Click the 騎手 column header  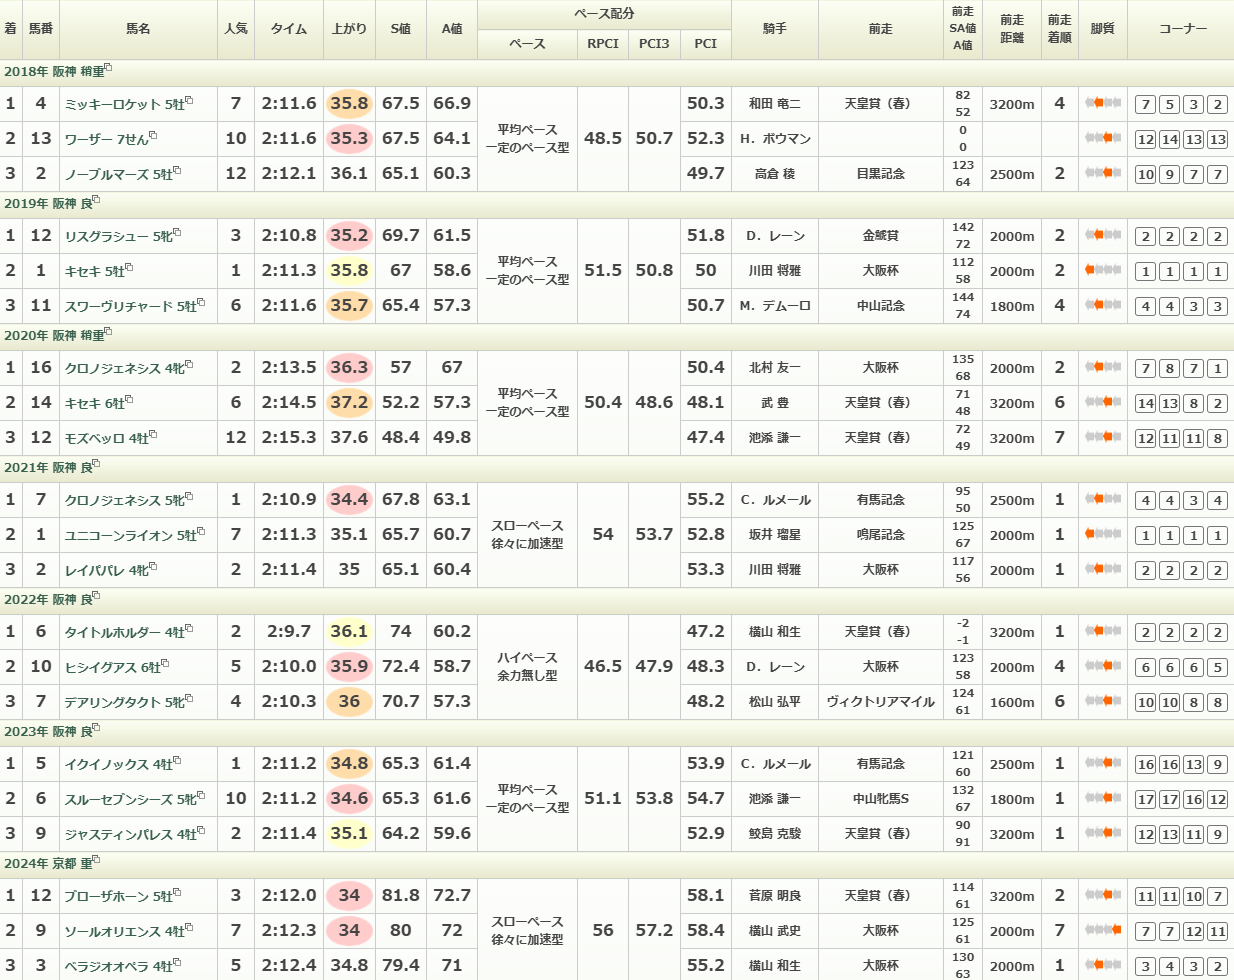click(775, 29)
